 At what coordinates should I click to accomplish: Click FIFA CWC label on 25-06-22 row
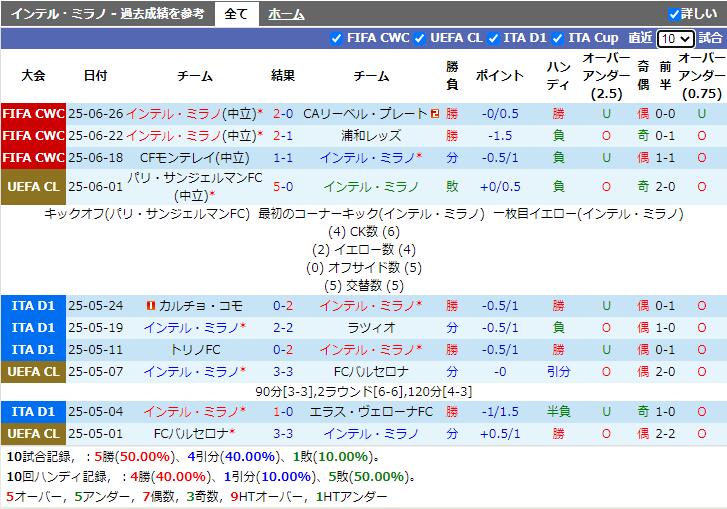33,136
